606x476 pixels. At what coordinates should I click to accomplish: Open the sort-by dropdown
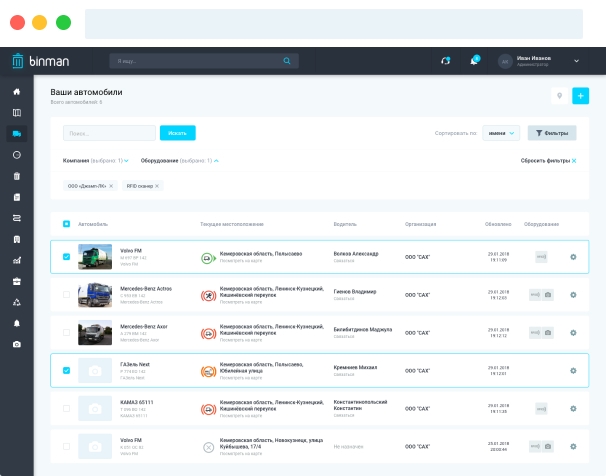click(x=500, y=132)
